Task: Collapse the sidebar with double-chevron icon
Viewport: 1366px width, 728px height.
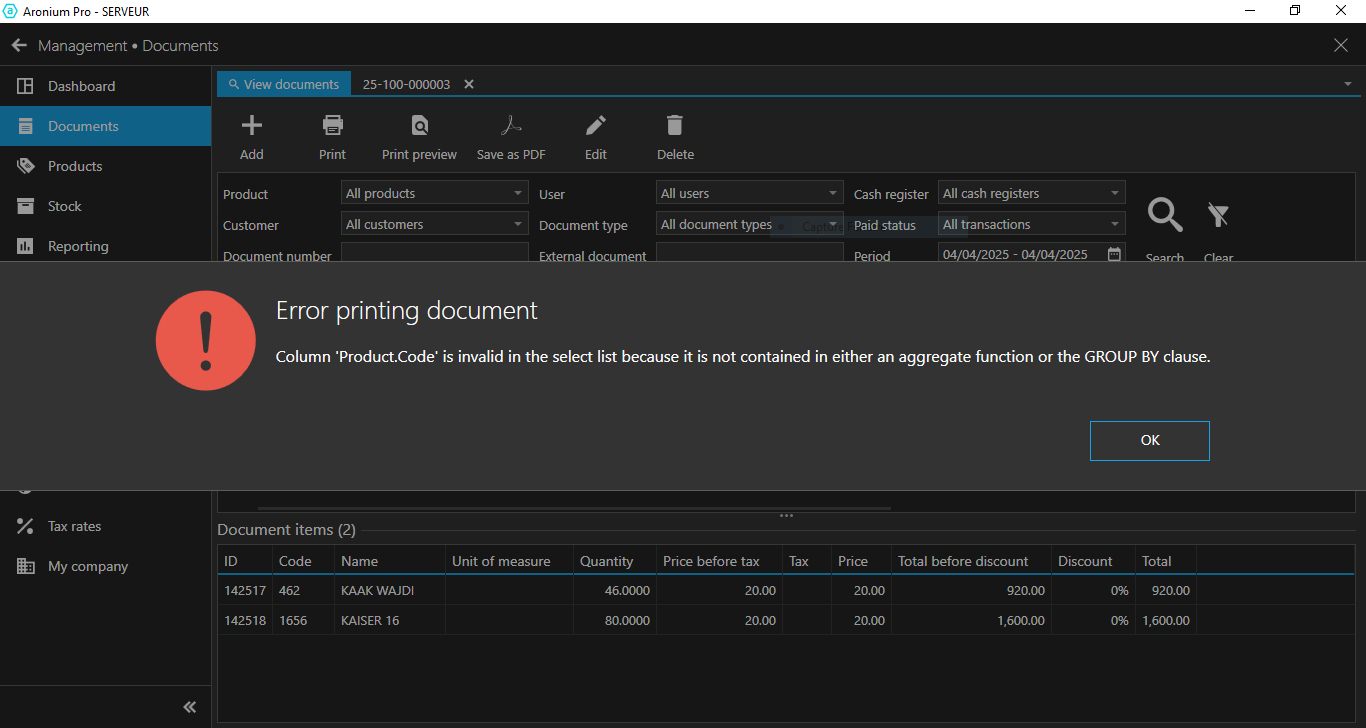Action: [x=190, y=707]
